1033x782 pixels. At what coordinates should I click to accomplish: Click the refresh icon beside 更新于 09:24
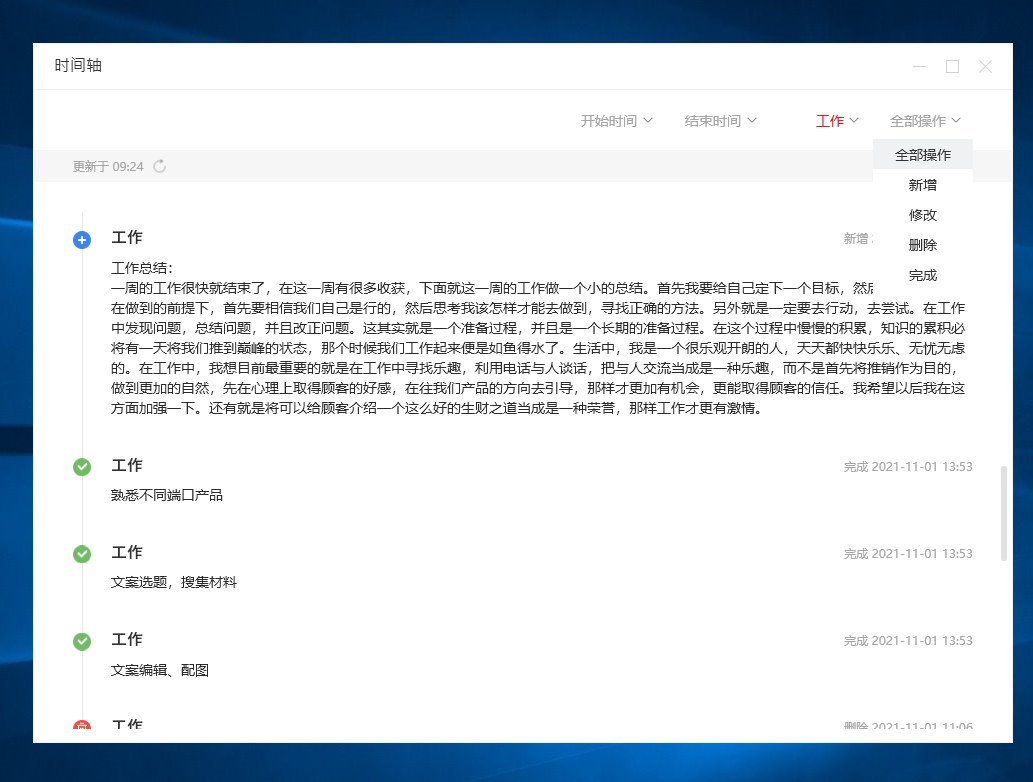pos(160,167)
